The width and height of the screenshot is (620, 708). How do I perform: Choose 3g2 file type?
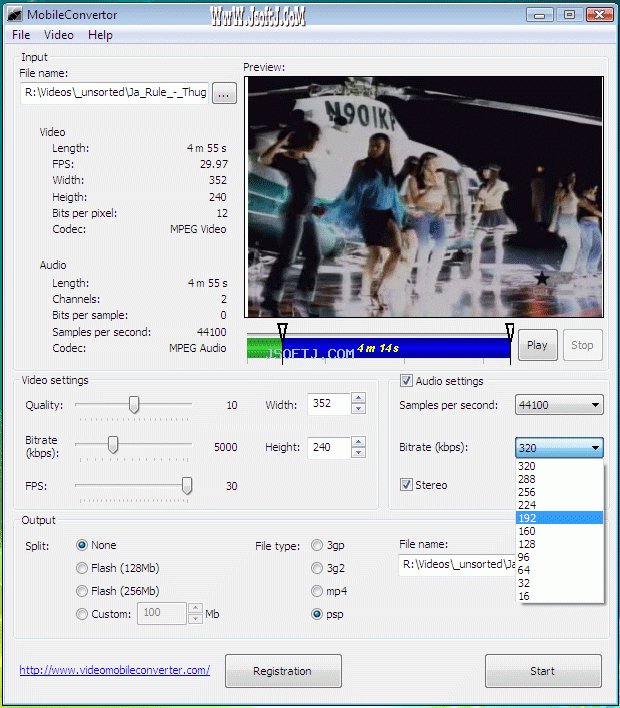(317, 568)
